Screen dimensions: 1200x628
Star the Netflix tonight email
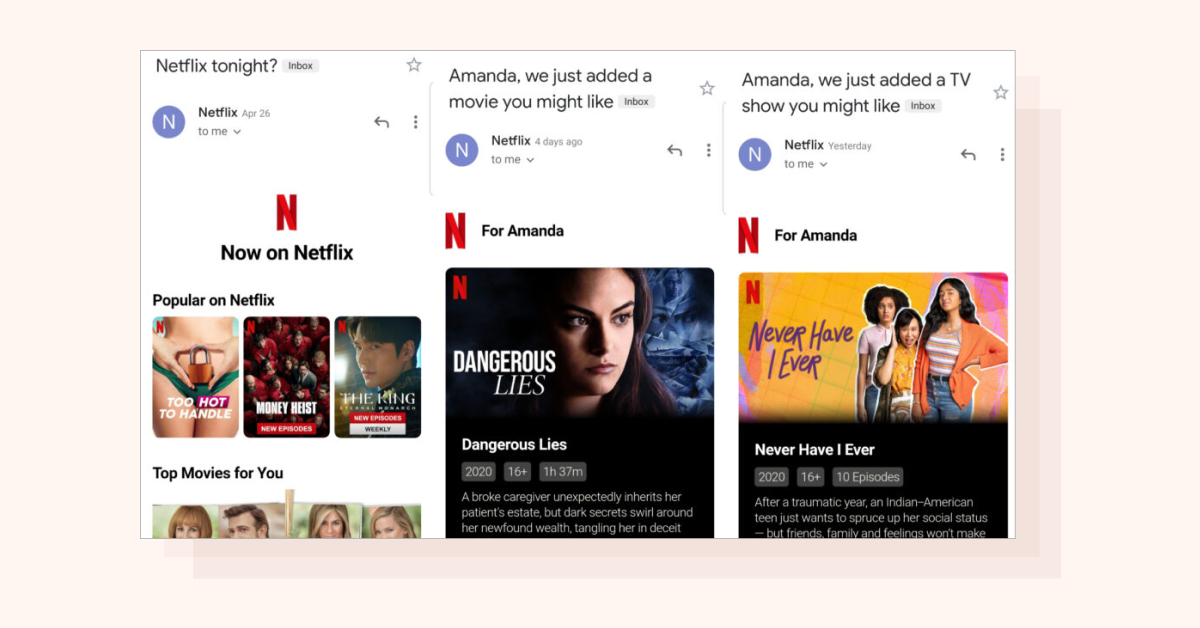pyautogui.click(x=413, y=64)
